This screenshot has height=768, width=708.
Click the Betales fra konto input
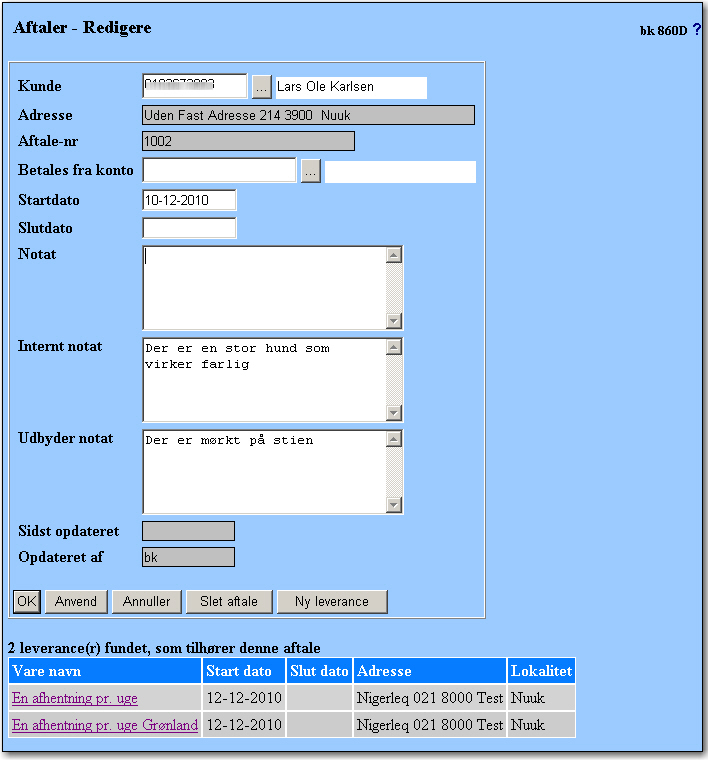click(x=219, y=171)
